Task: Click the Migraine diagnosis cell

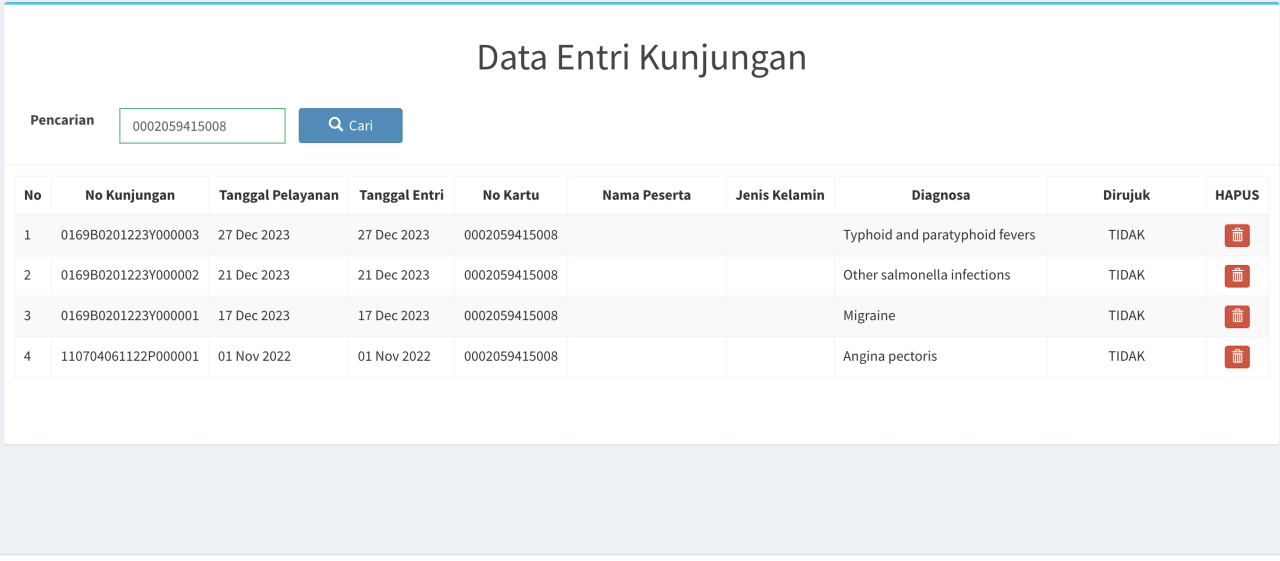Action: click(x=869, y=316)
